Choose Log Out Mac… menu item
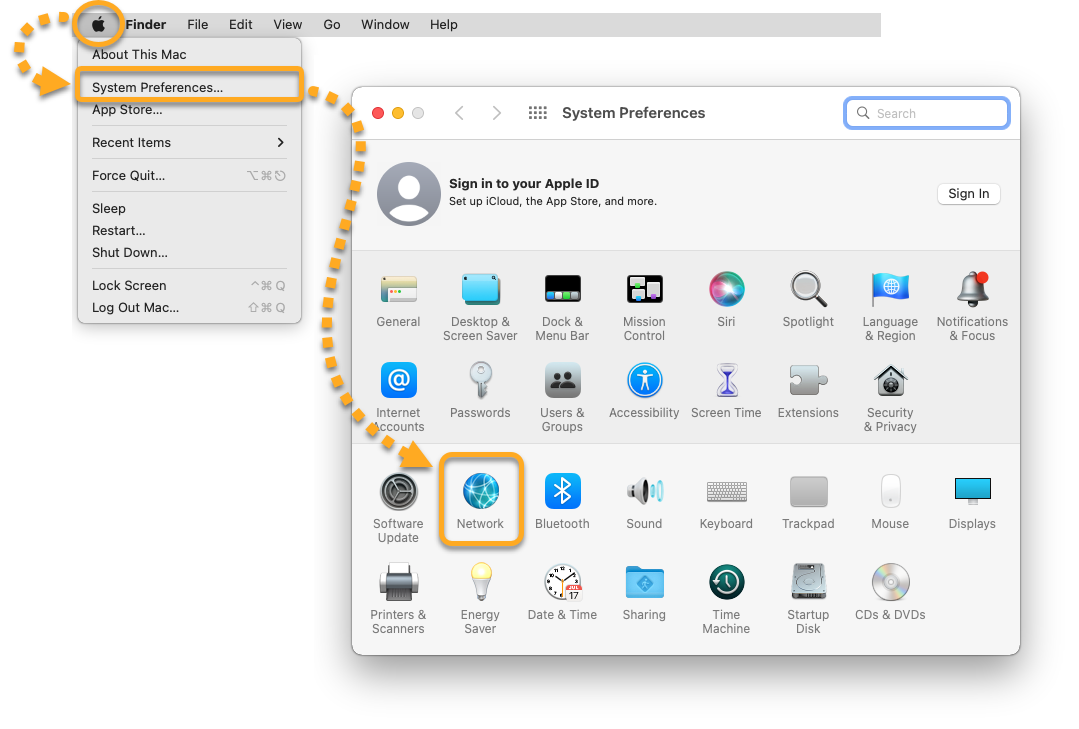1079x729 pixels. pyautogui.click(x=189, y=308)
